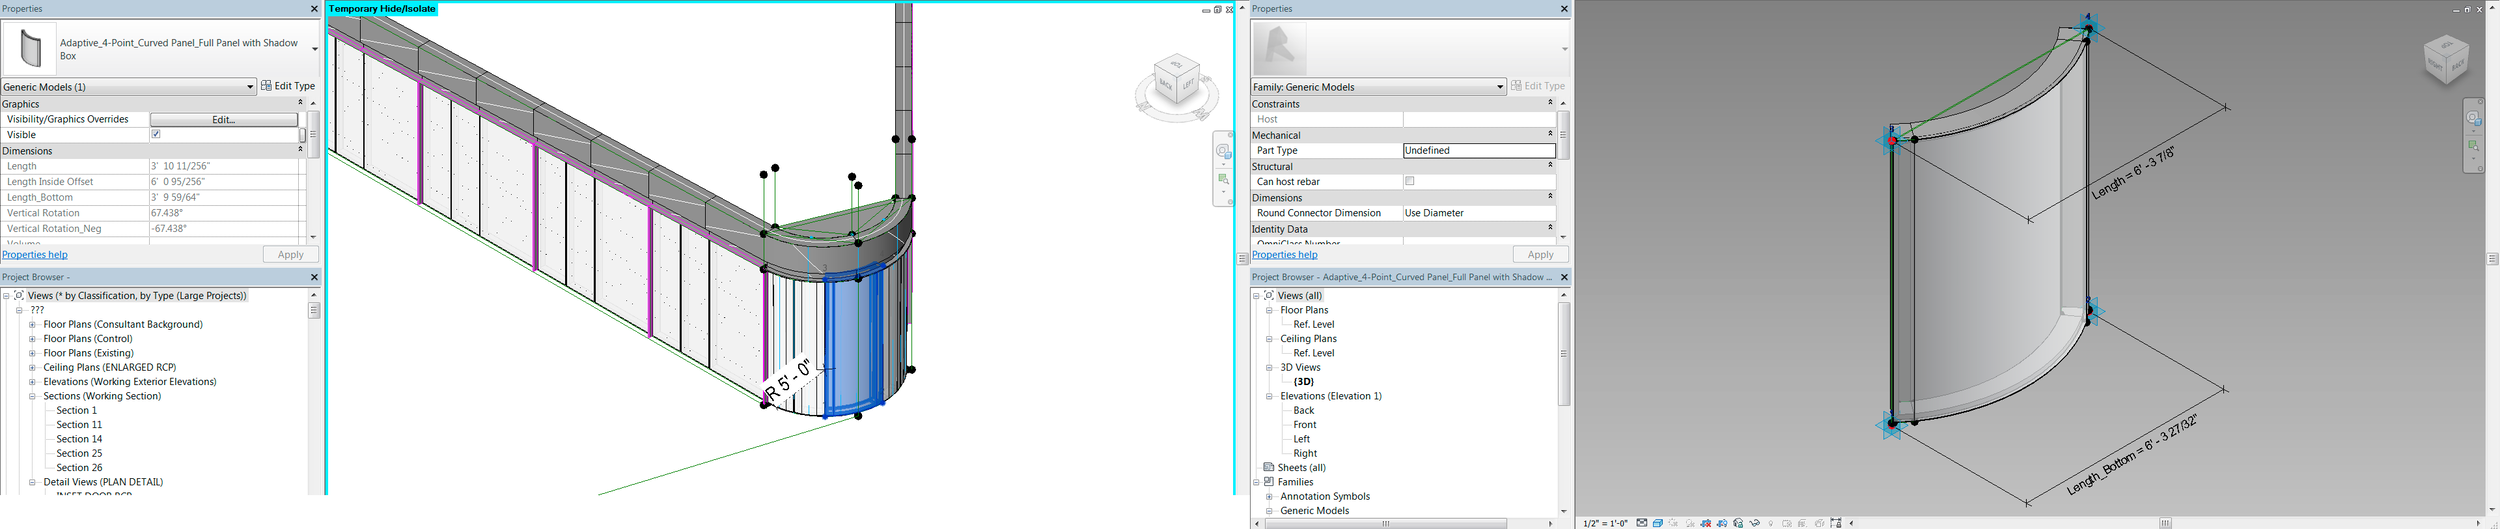Click Temporary Hide/Isolate glasses icon
The height and width of the screenshot is (529, 2500).
[x=1755, y=523]
